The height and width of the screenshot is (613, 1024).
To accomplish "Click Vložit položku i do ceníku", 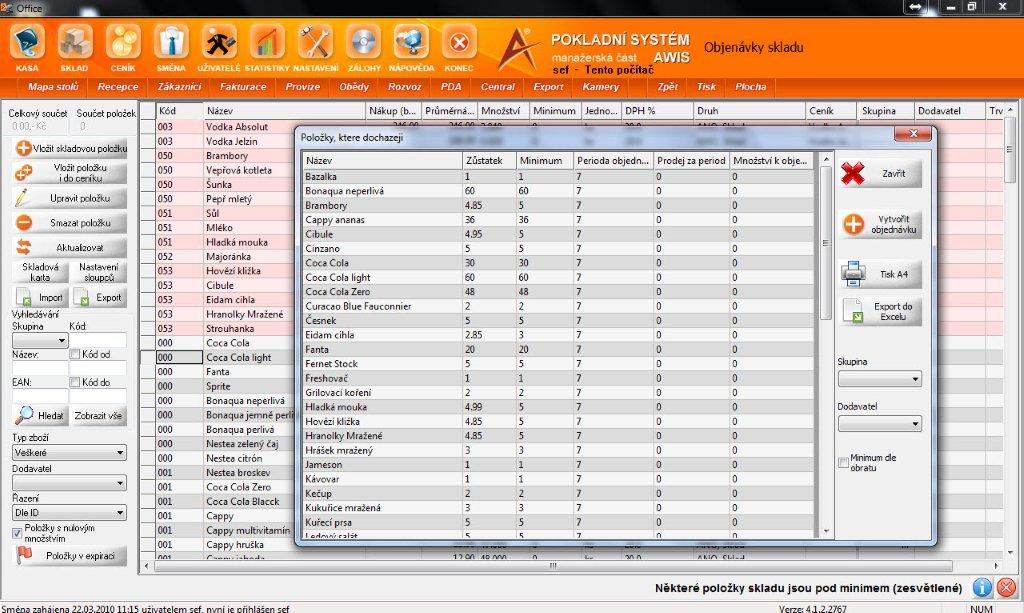I will tap(70, 173).
